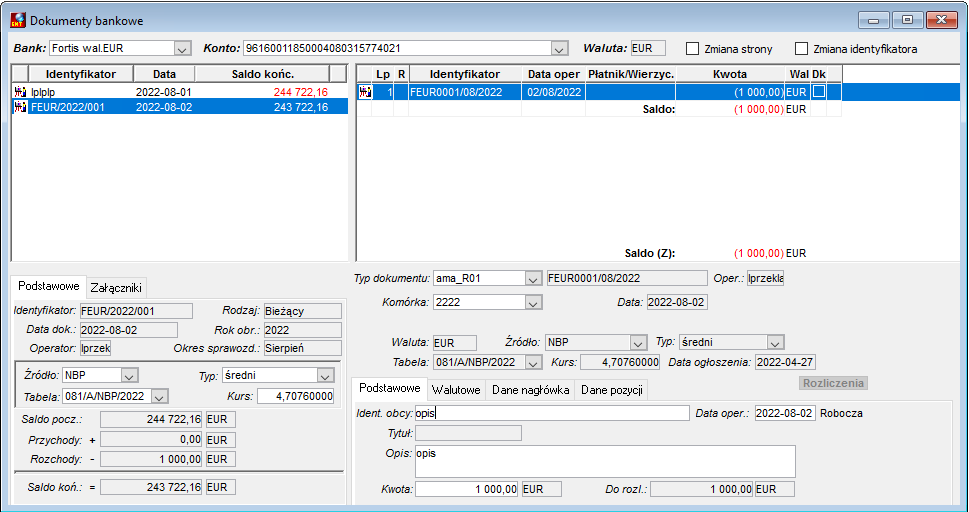Viewport: 969px width, 512px height.
Task: Toggle the Dk checkbox in first position row
Action: pos(818,92)
